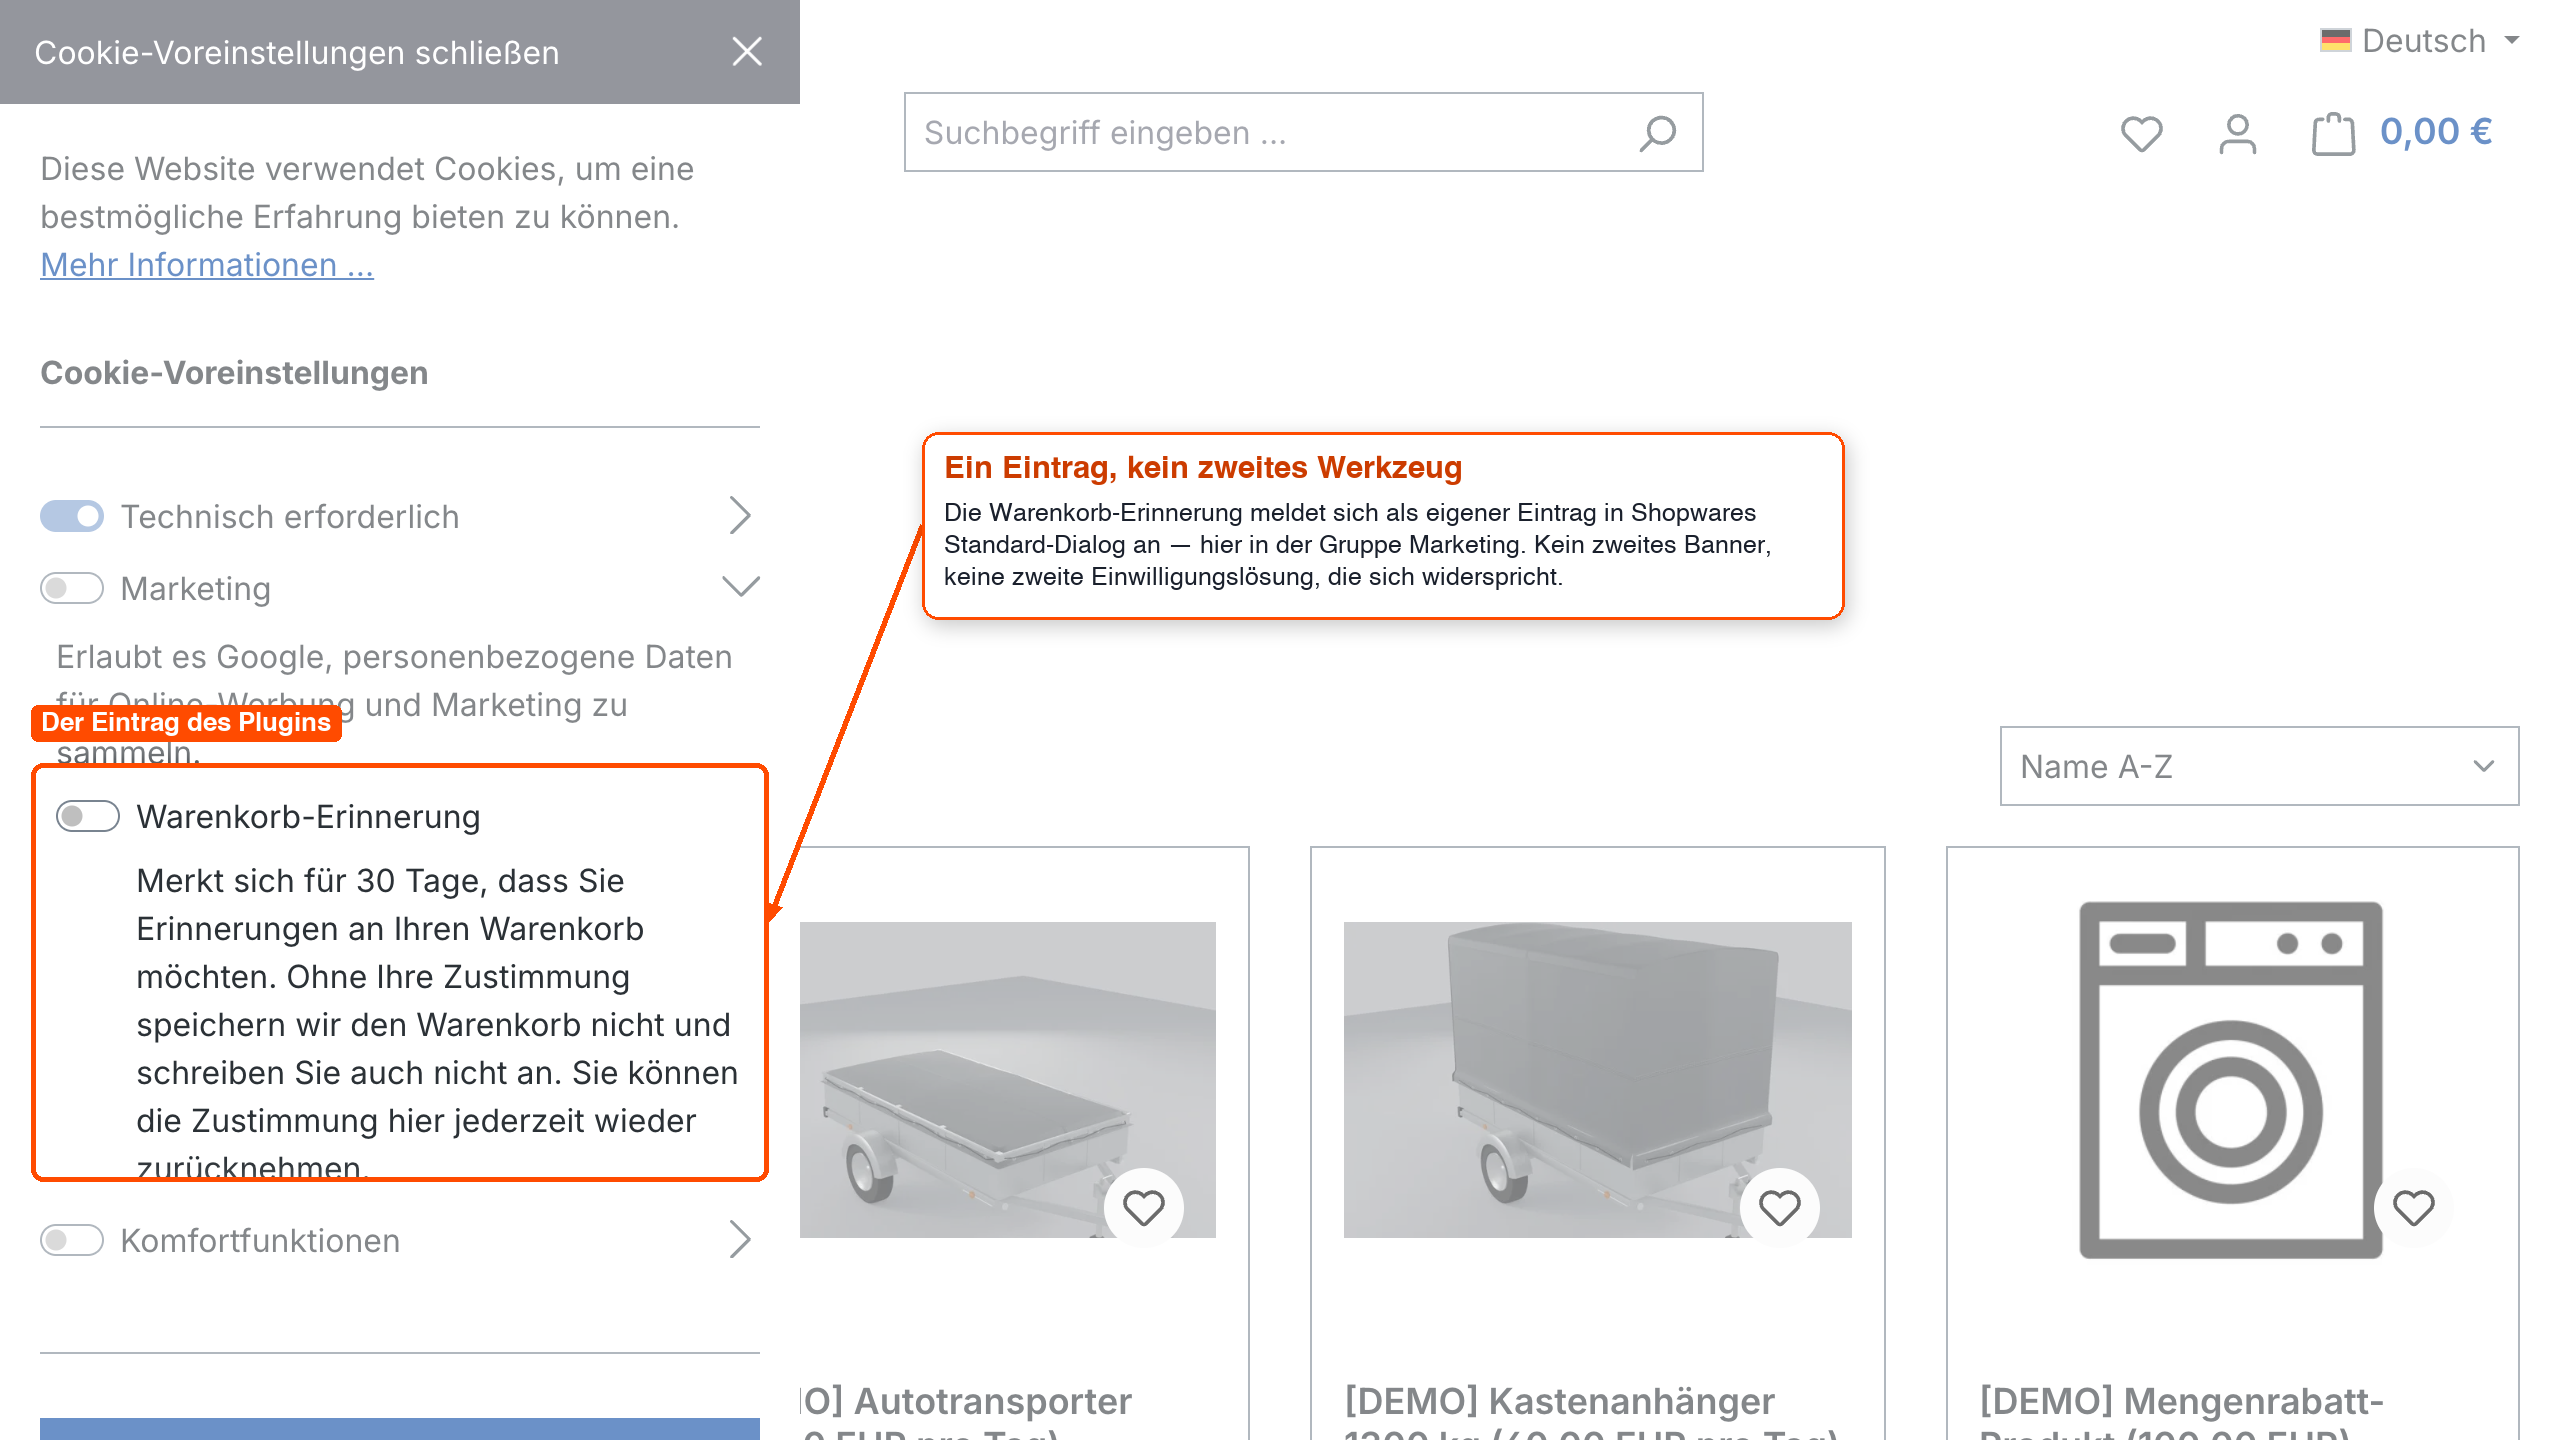Enable the Komfortfunktionen switch
Image resolution: width=2560 pixels, height=1440 pixels.
pos(72,1240)
